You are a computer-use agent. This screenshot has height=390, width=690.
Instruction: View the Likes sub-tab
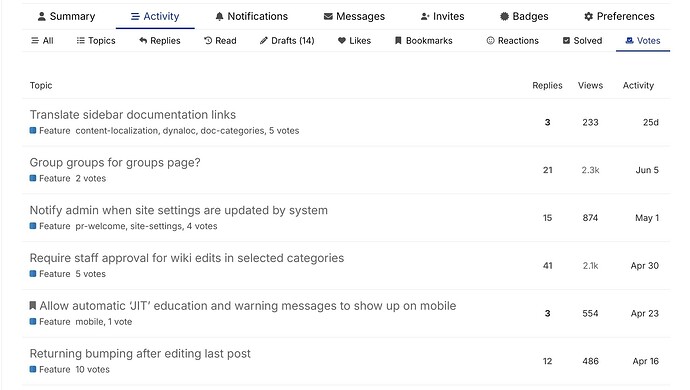[x=354, y=40]
